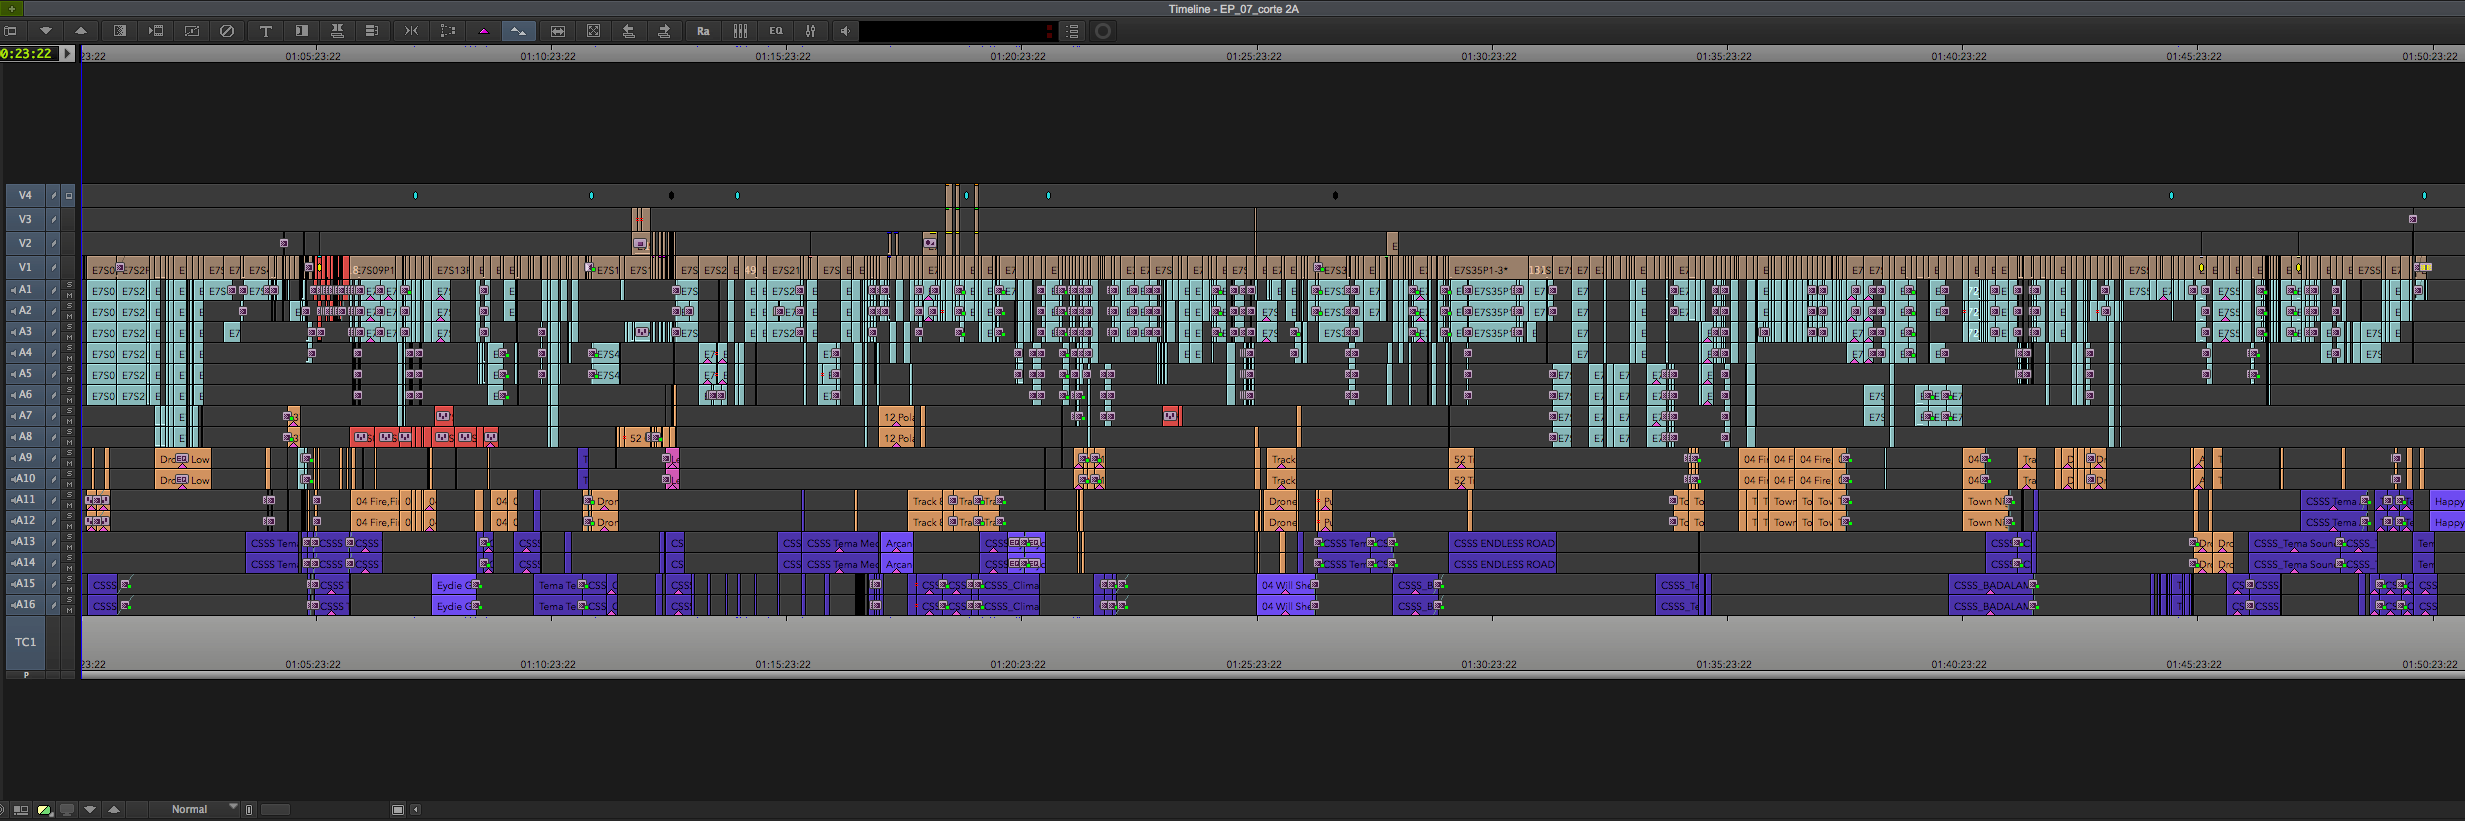Click the 01:10:23:22 mark on top ruler
Viewport: 2465px width, 821px height.
coord(548,56)
